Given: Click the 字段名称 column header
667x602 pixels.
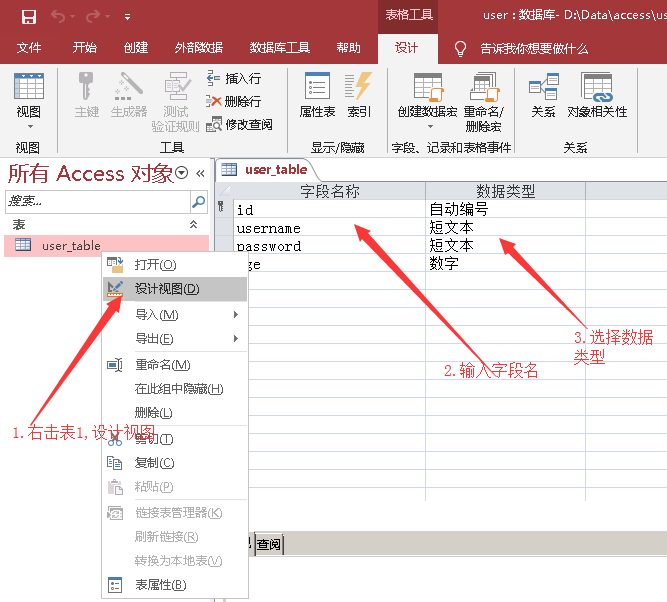Looking at the screenshot, I should tap(329, 191).
